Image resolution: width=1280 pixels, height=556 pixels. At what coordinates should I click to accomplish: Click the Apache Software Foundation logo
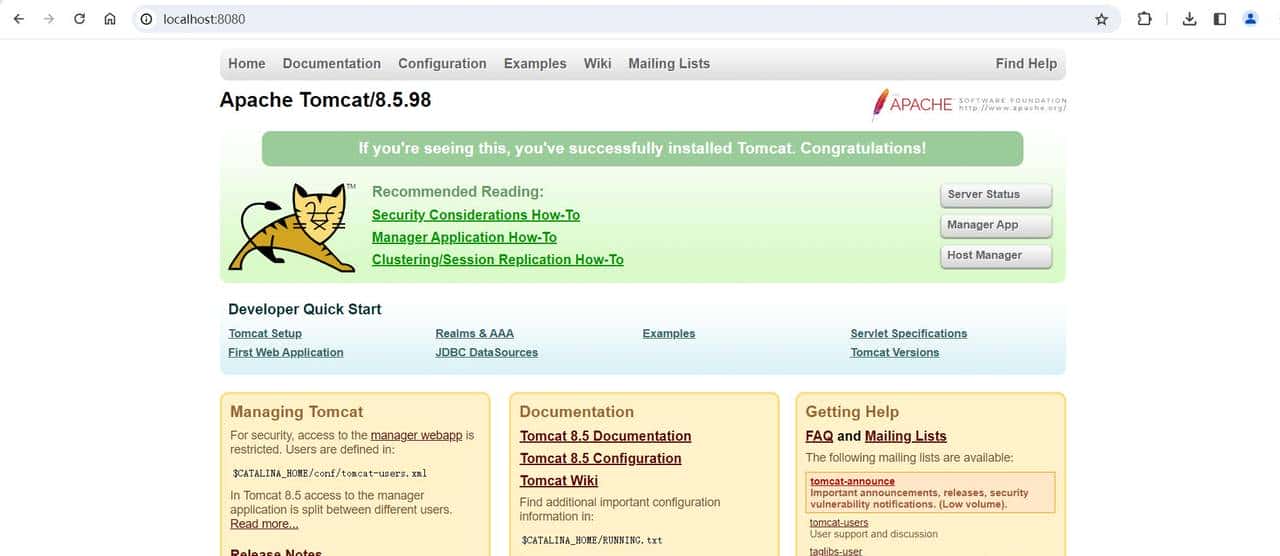968,104
